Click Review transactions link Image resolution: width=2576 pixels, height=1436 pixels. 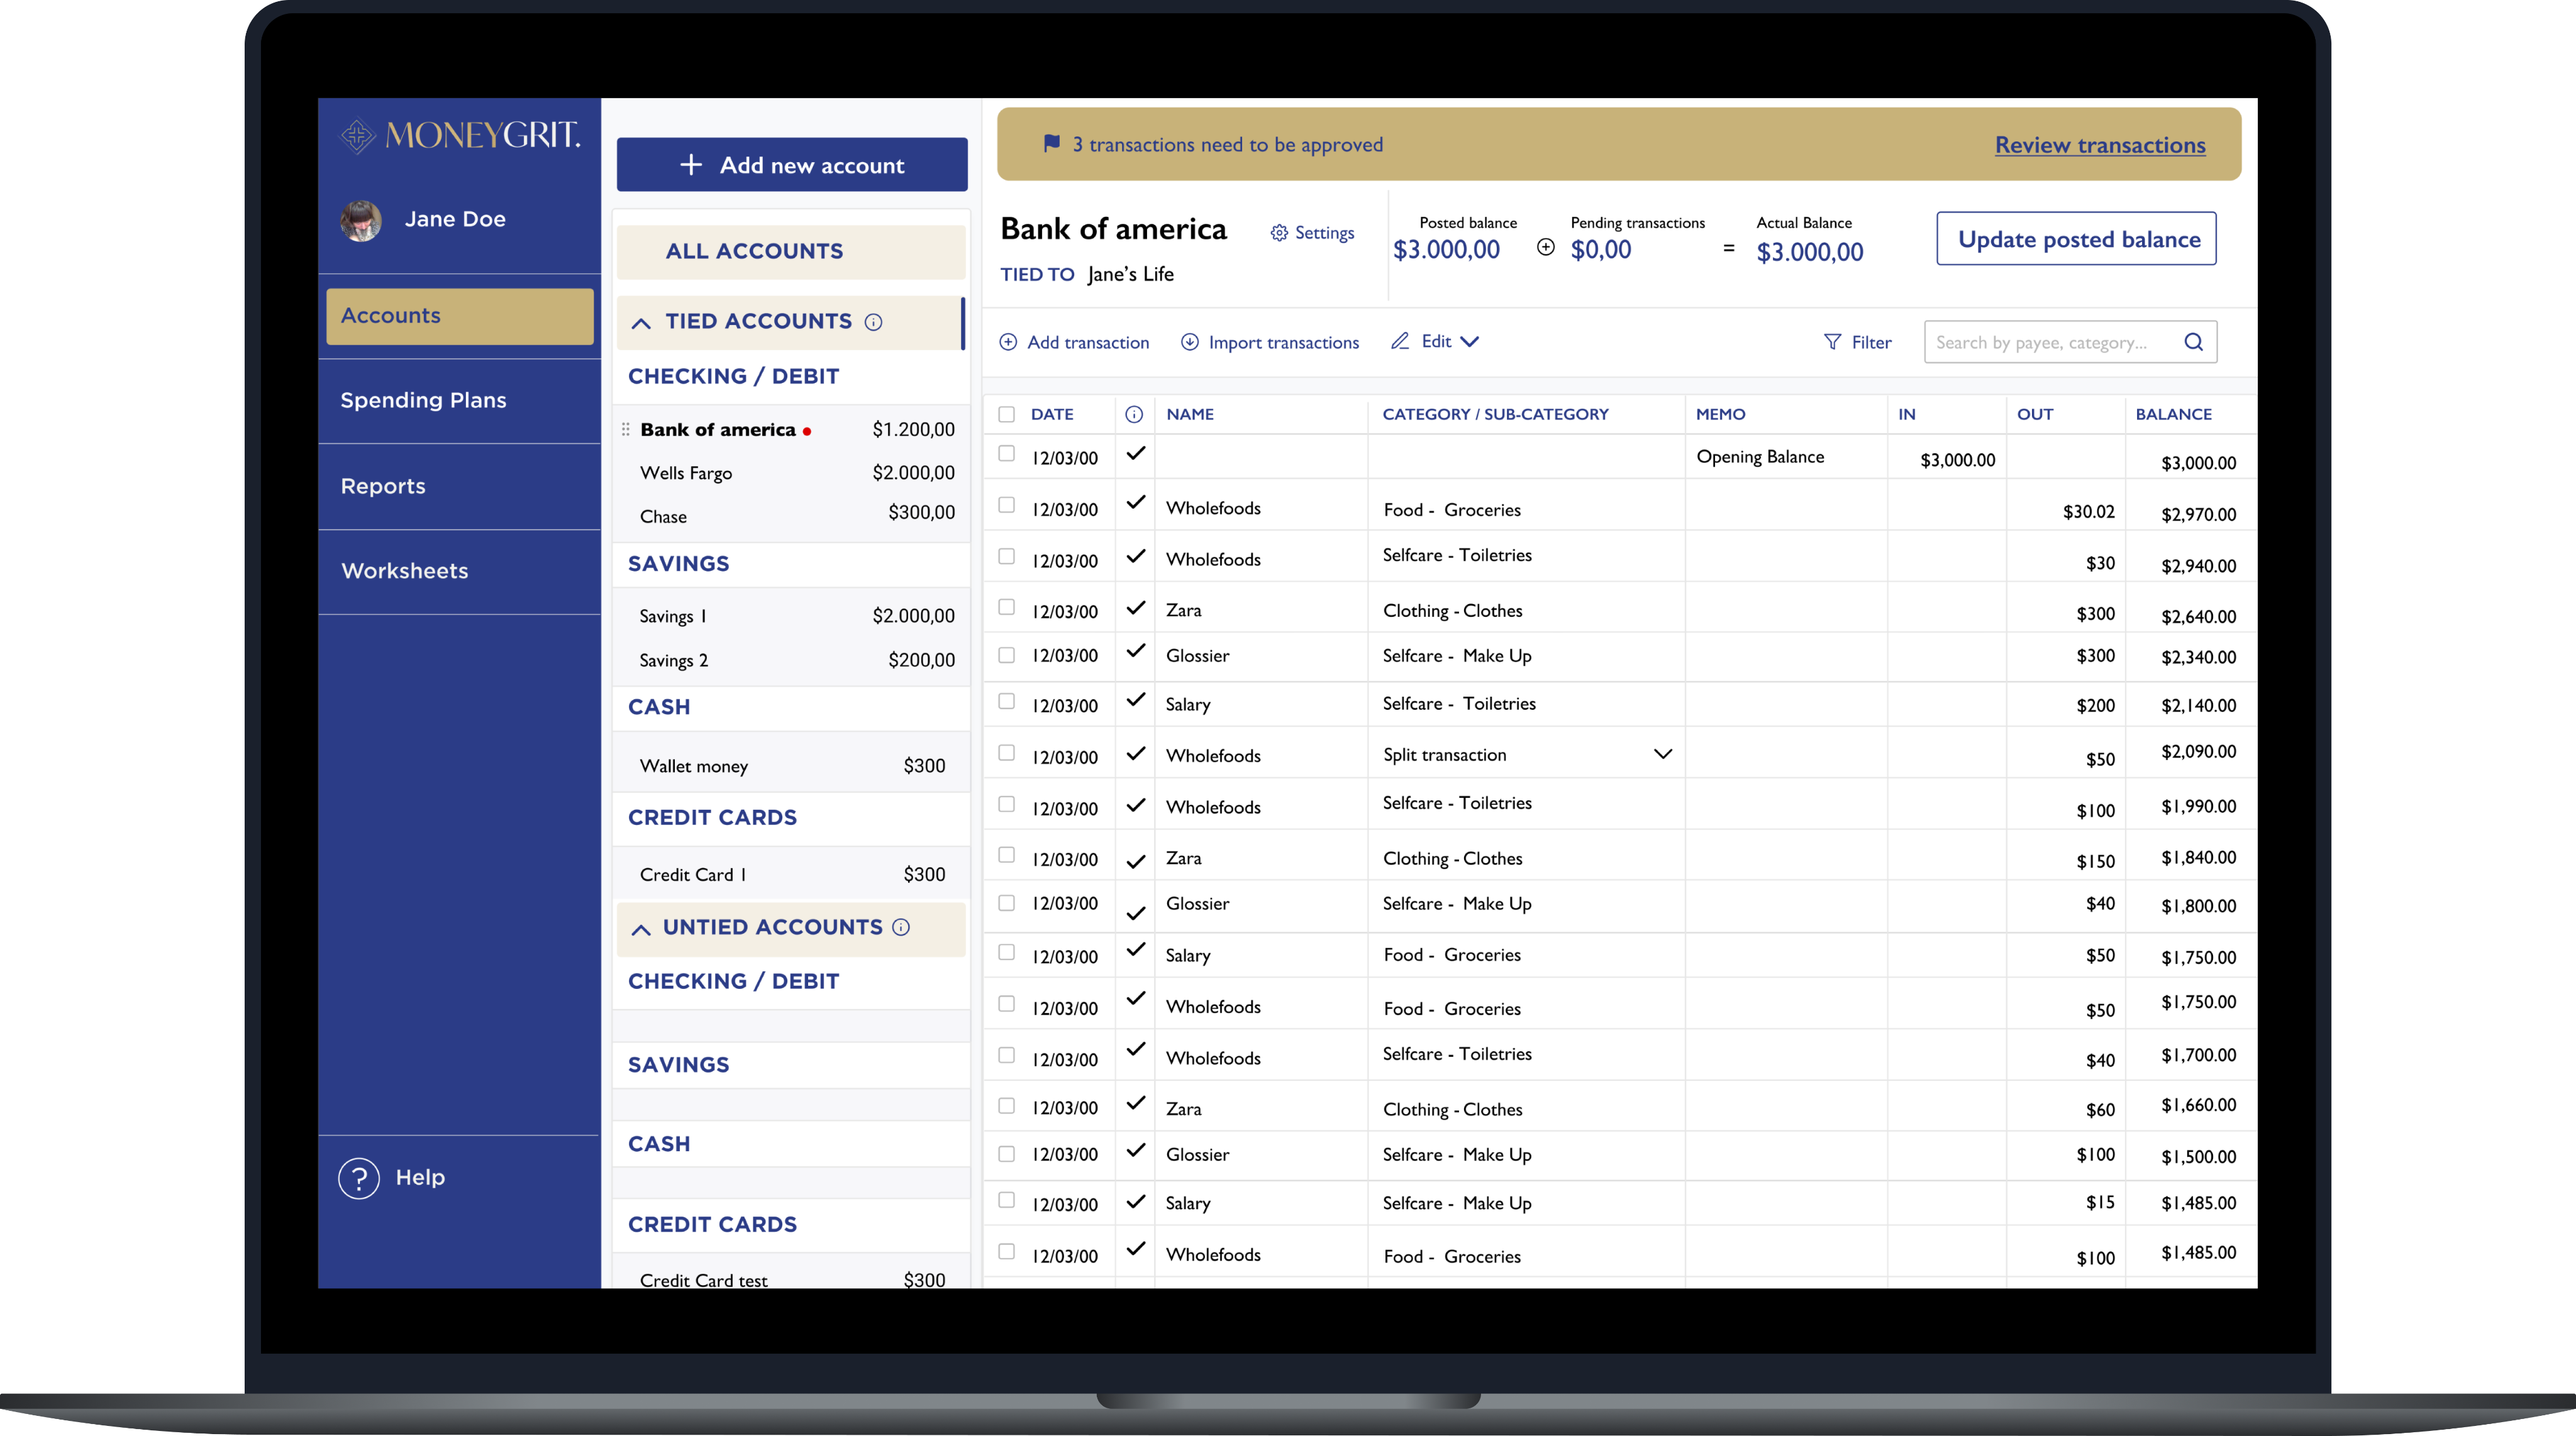point(2100,145)
